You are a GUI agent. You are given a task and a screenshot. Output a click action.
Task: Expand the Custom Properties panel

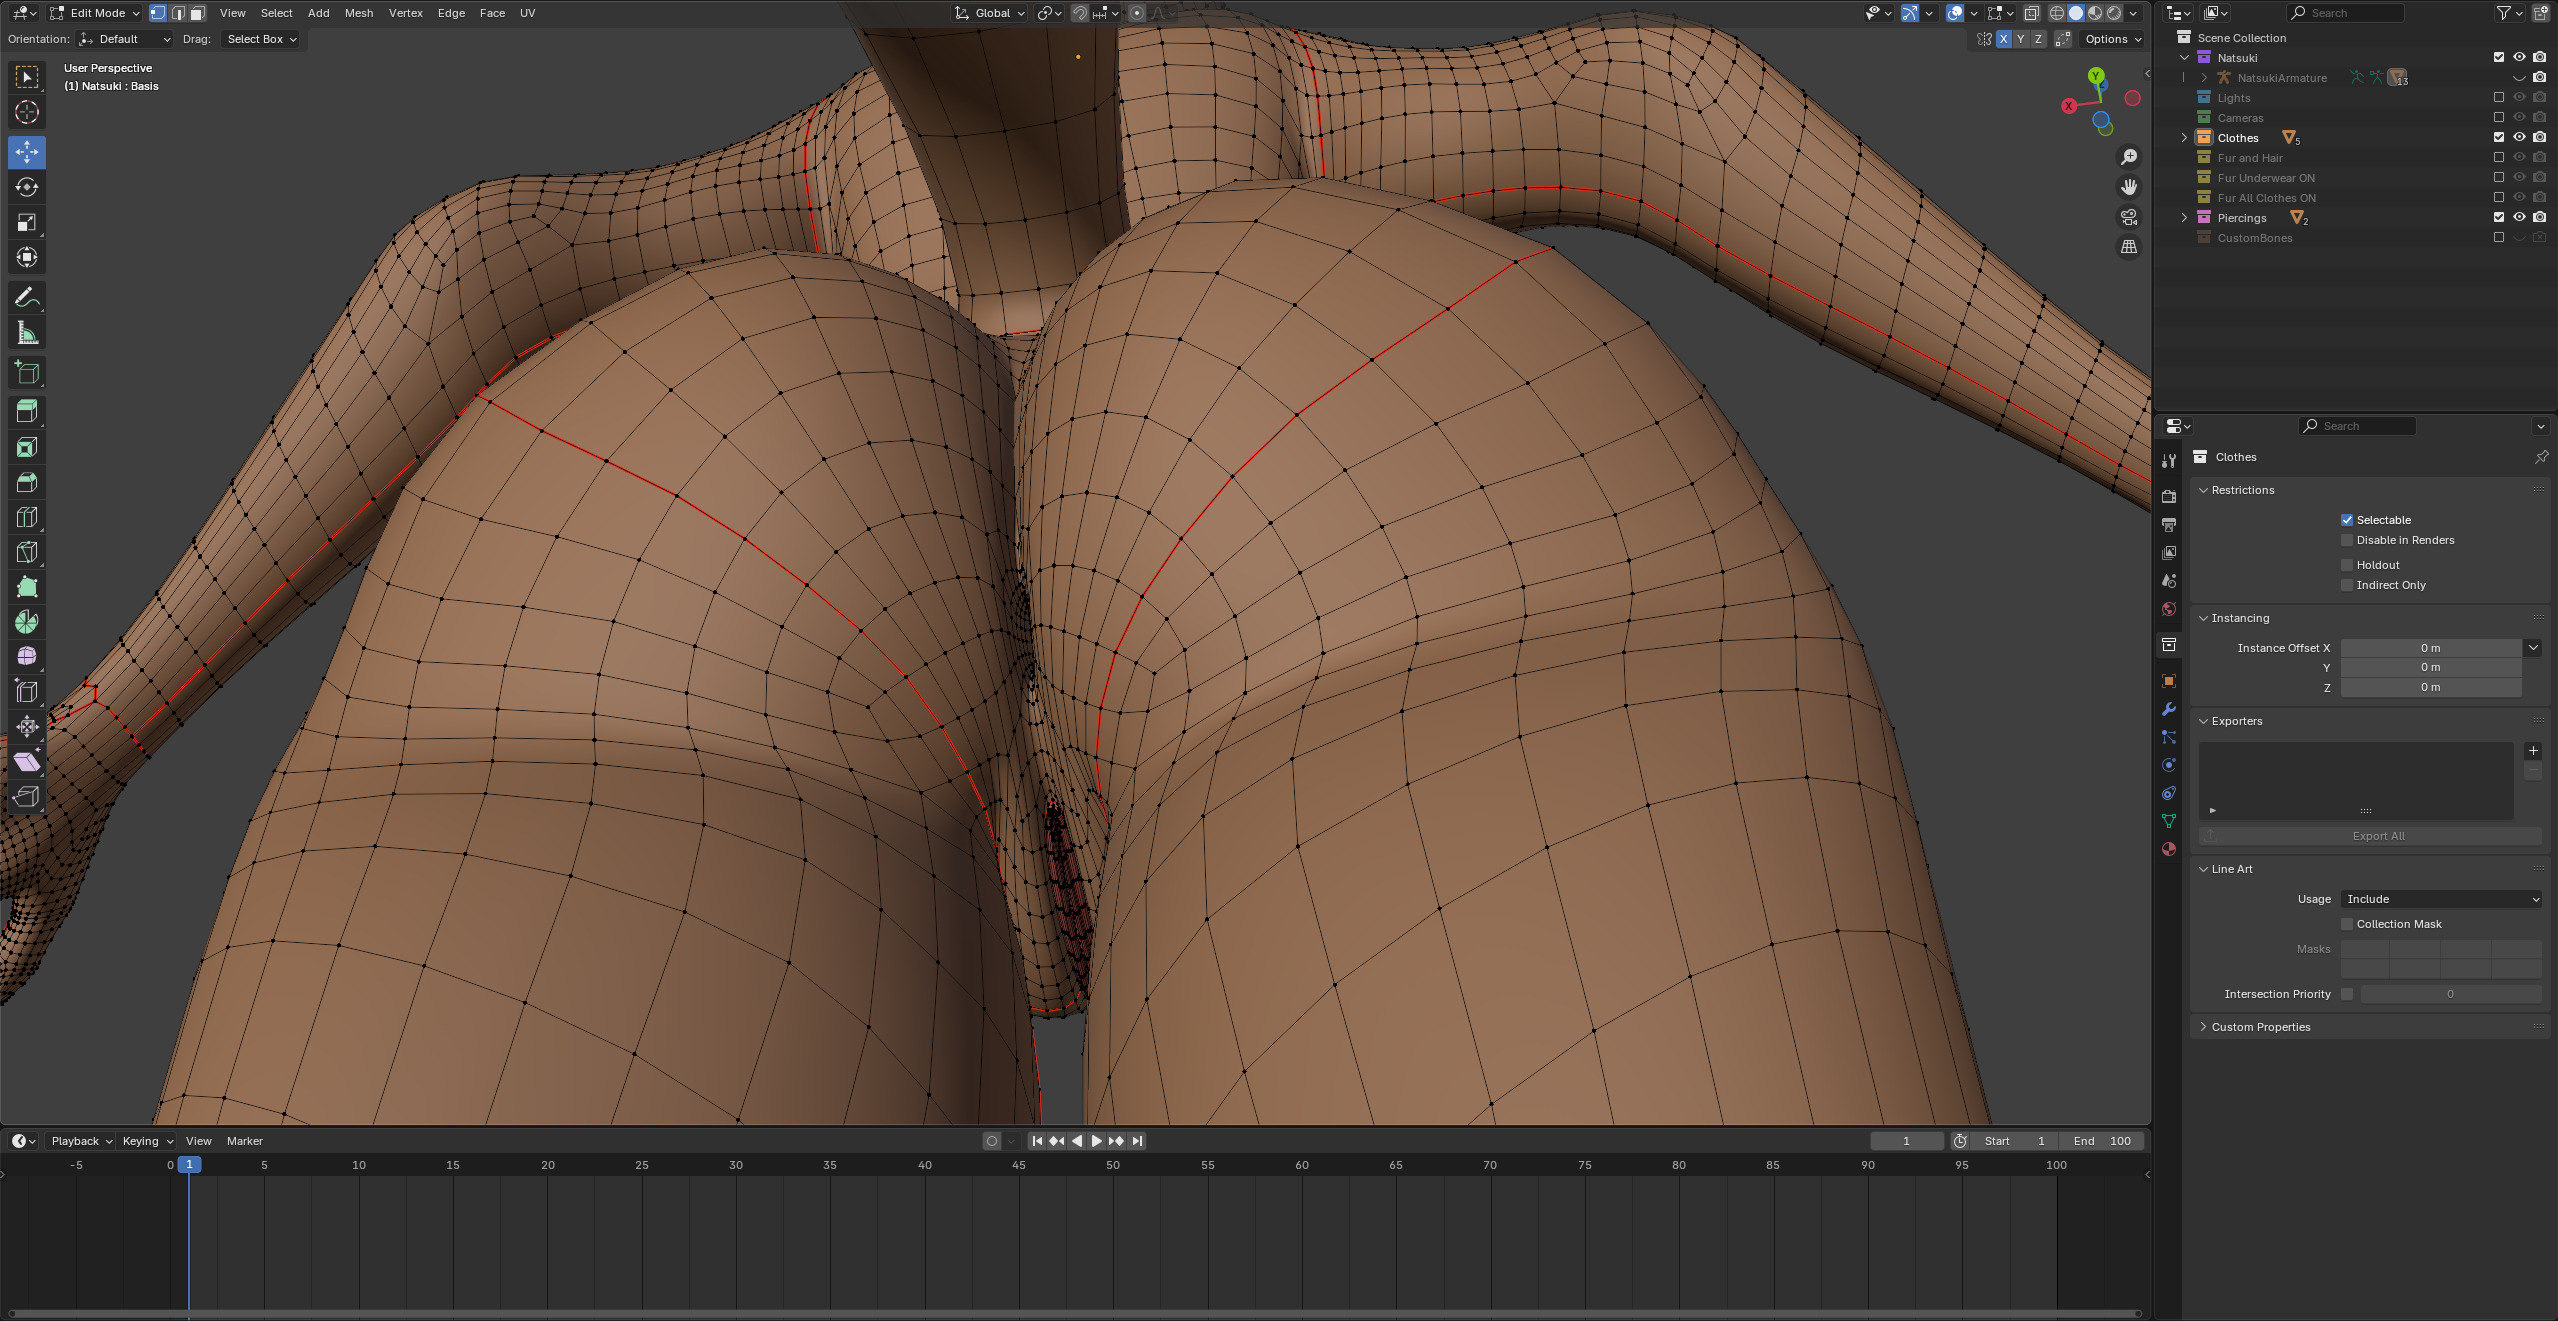2260,1027
